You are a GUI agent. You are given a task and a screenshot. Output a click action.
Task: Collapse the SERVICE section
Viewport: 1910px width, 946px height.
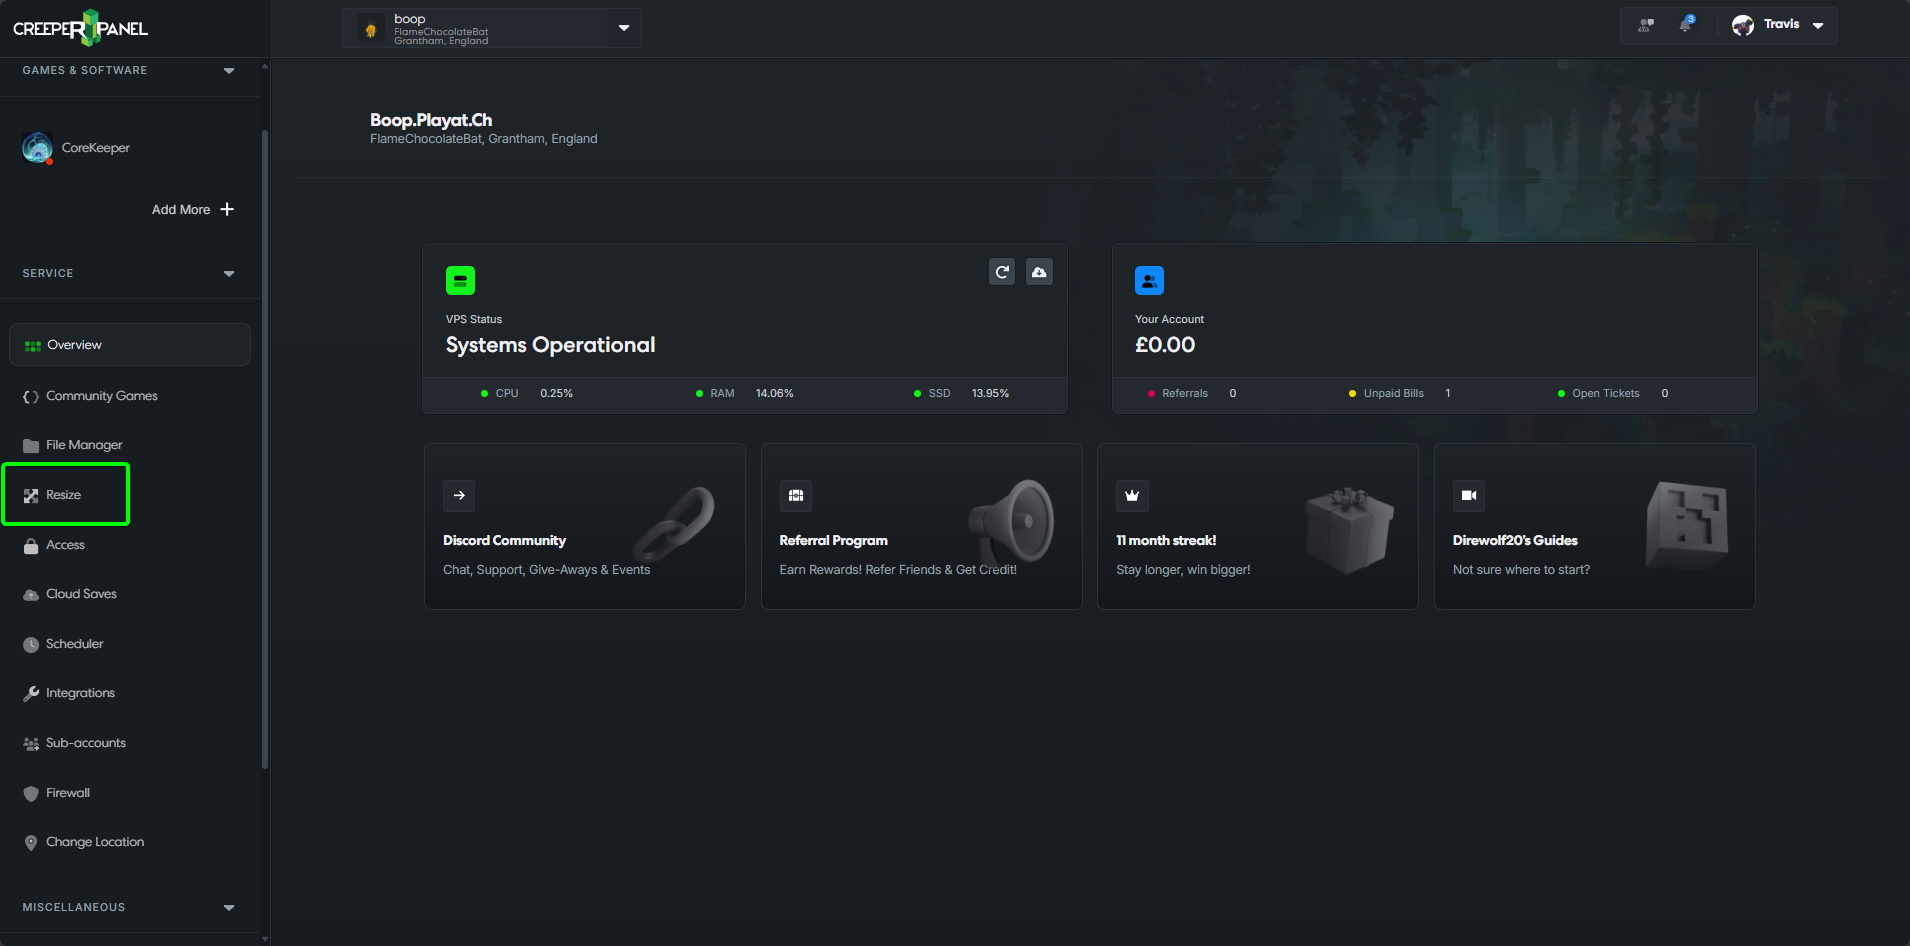(x=228, y=273)
